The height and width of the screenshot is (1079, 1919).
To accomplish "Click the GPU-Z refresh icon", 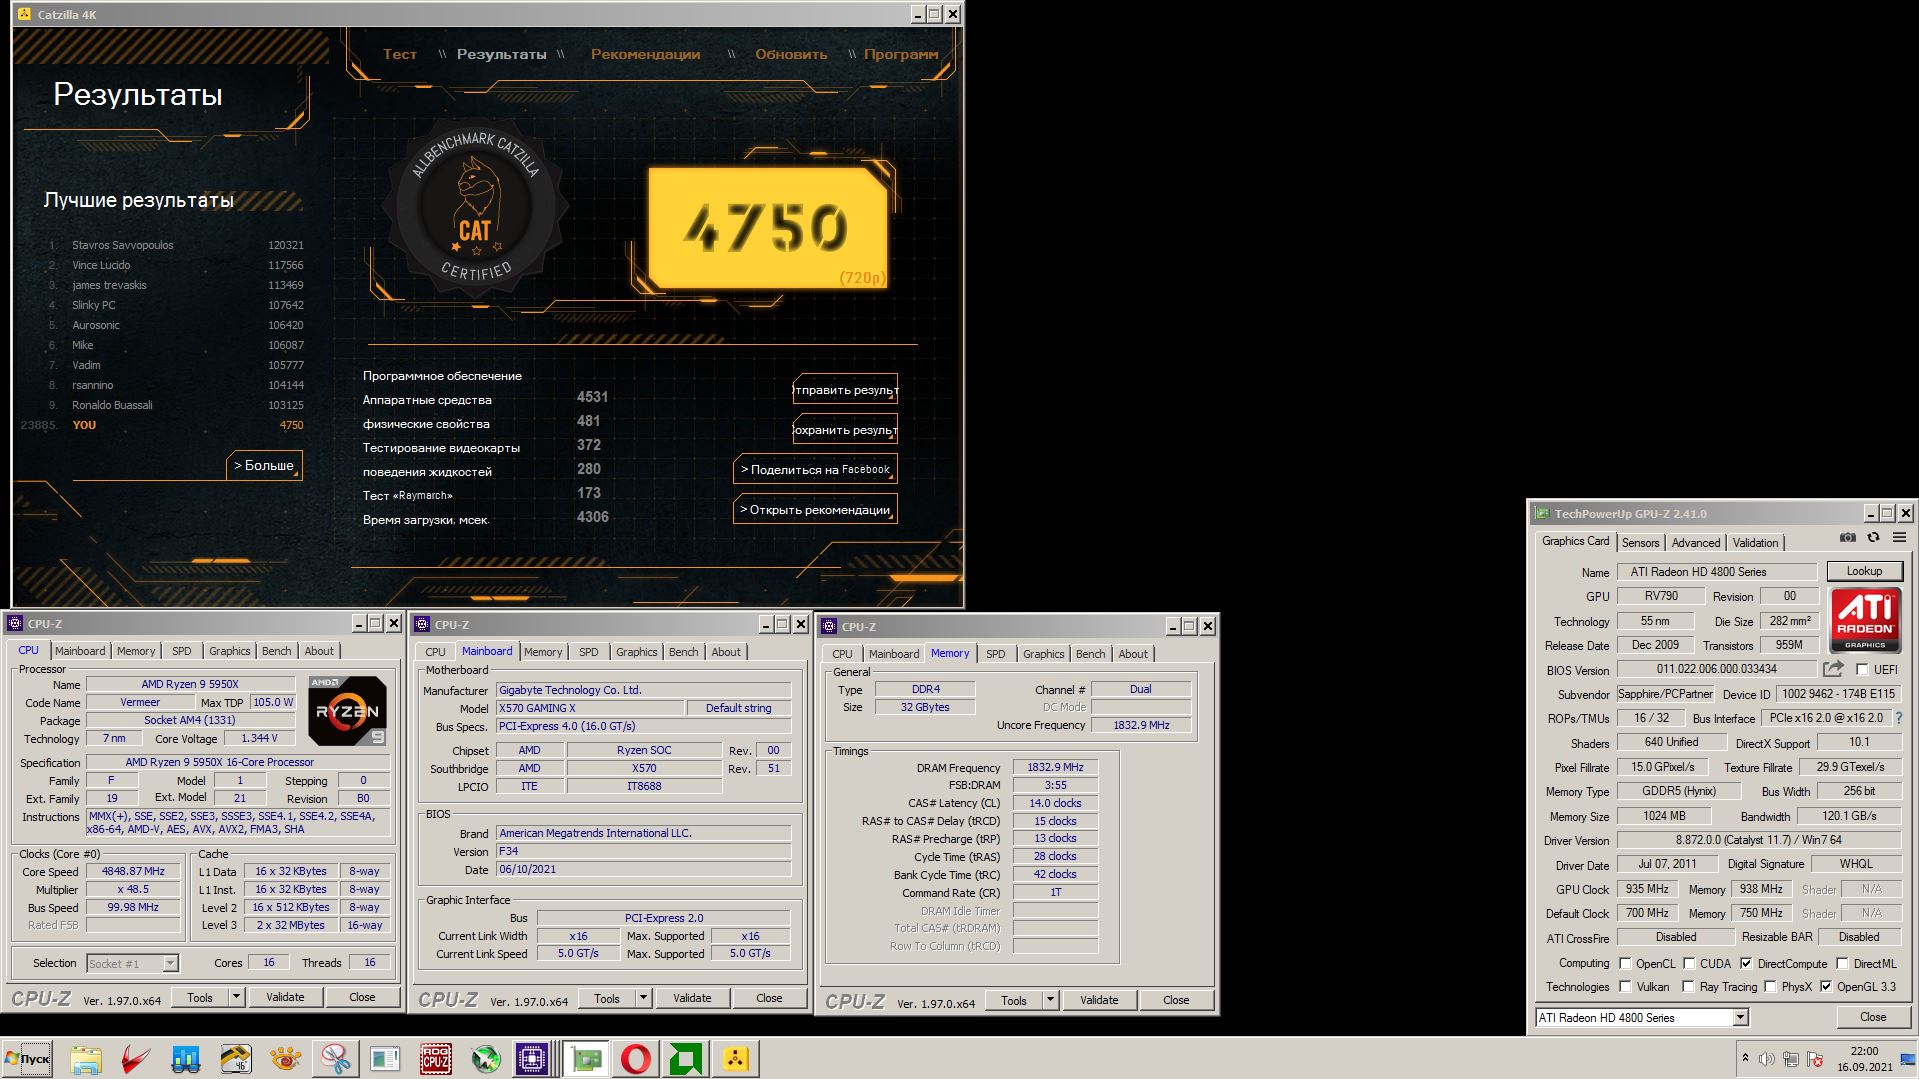I will point(1873,538).
